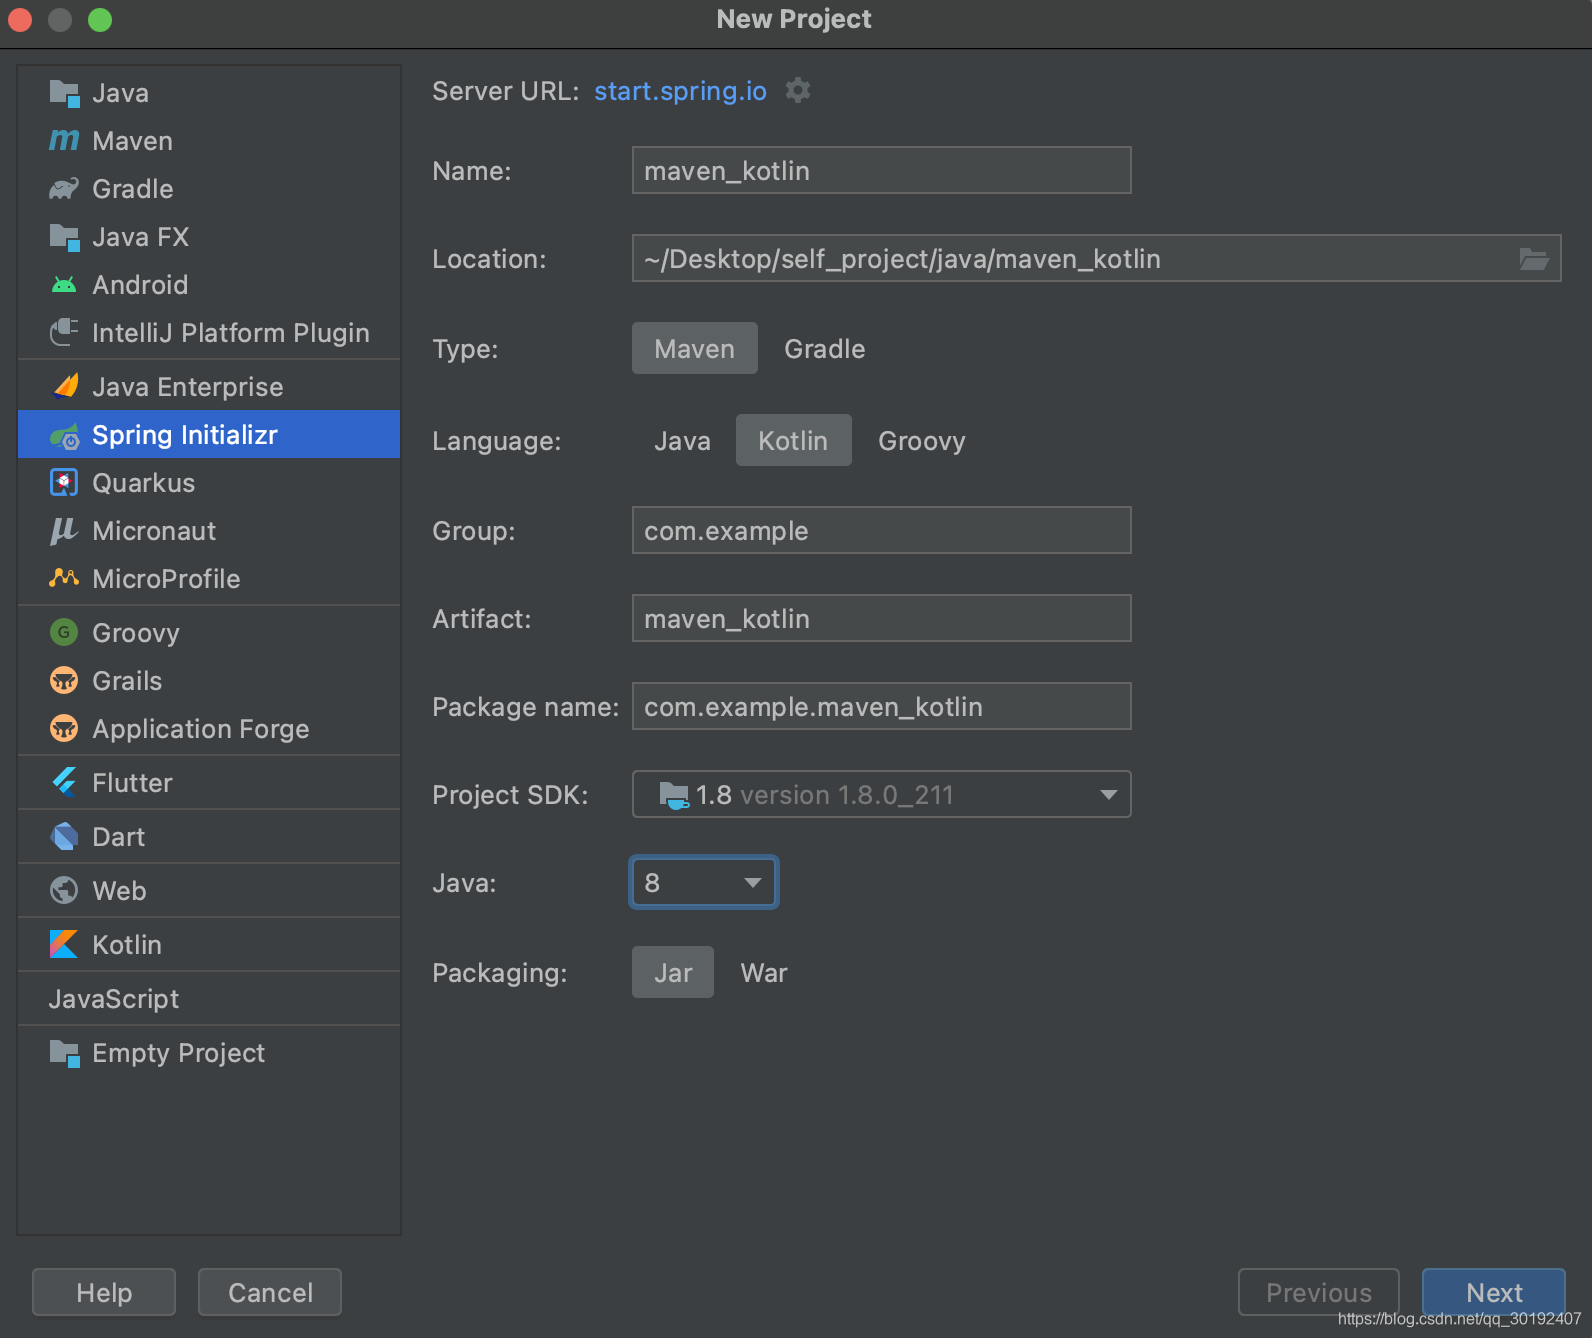Choose Kotlin as the language
Image resolution: width=1592 pixels, height=1338 pixels.
[793, 440]
